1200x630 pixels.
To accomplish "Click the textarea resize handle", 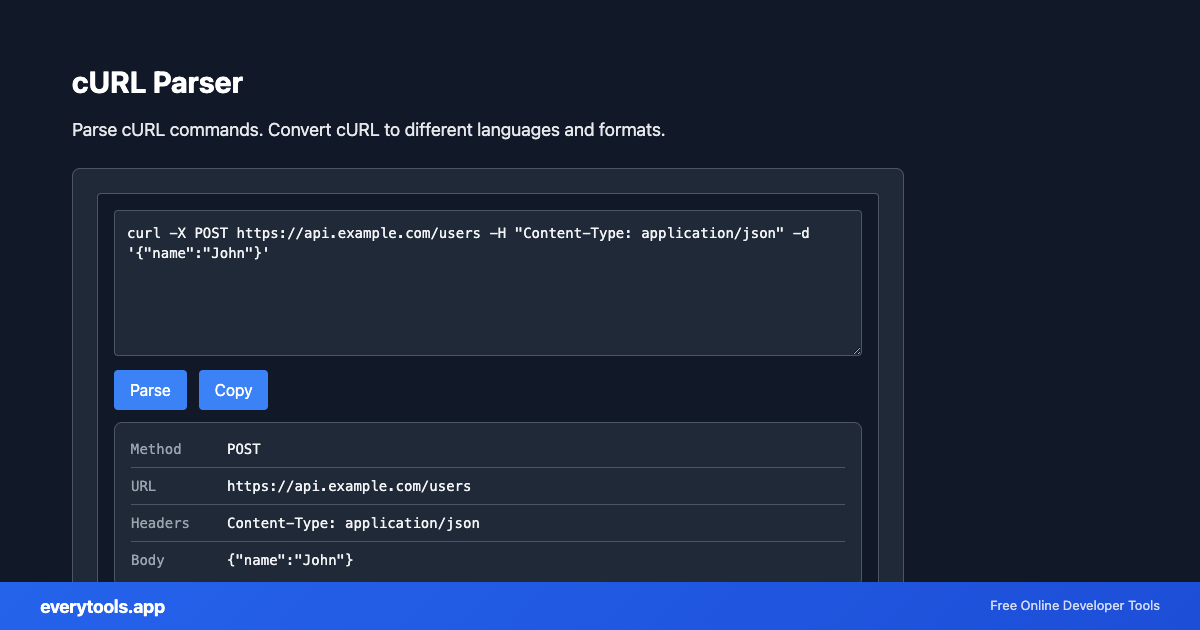I will coord(856,349).
